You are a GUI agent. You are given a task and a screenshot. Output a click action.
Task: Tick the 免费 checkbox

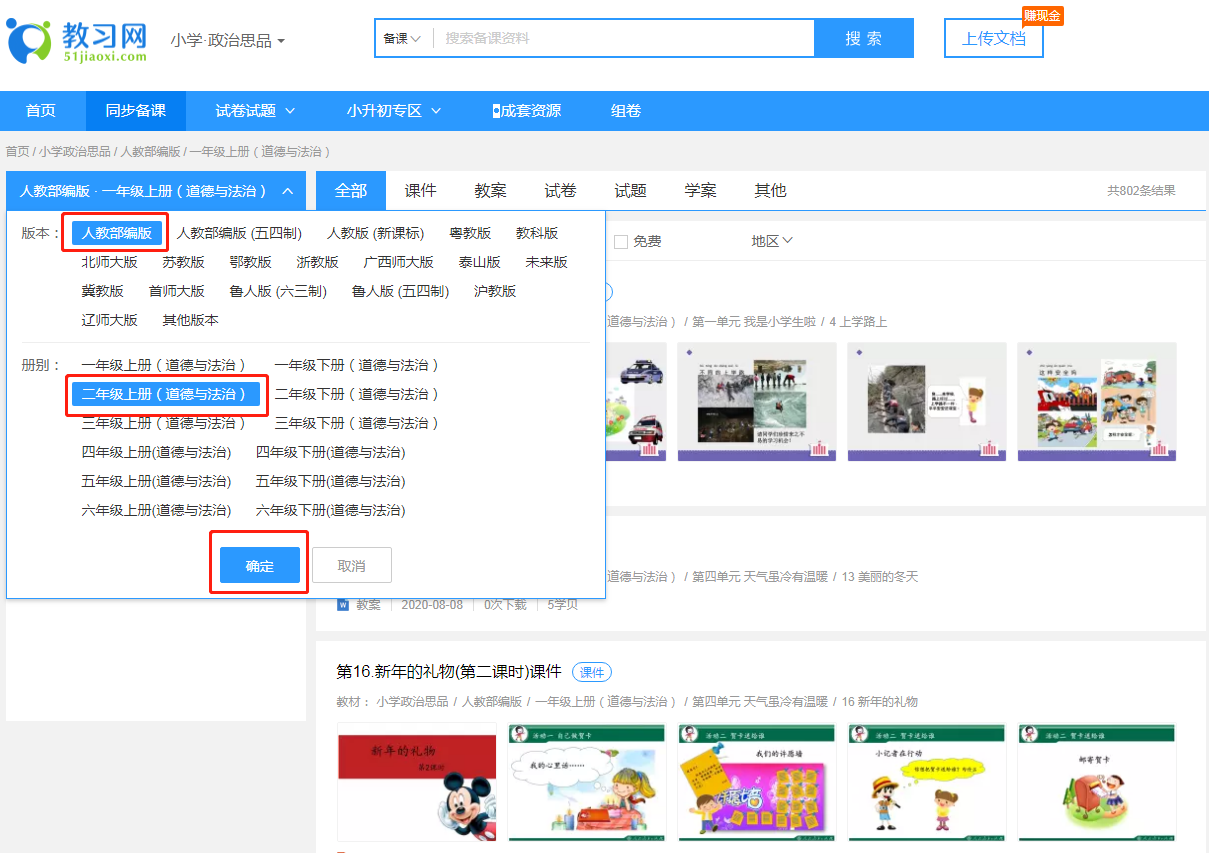(x=621, y=241)
